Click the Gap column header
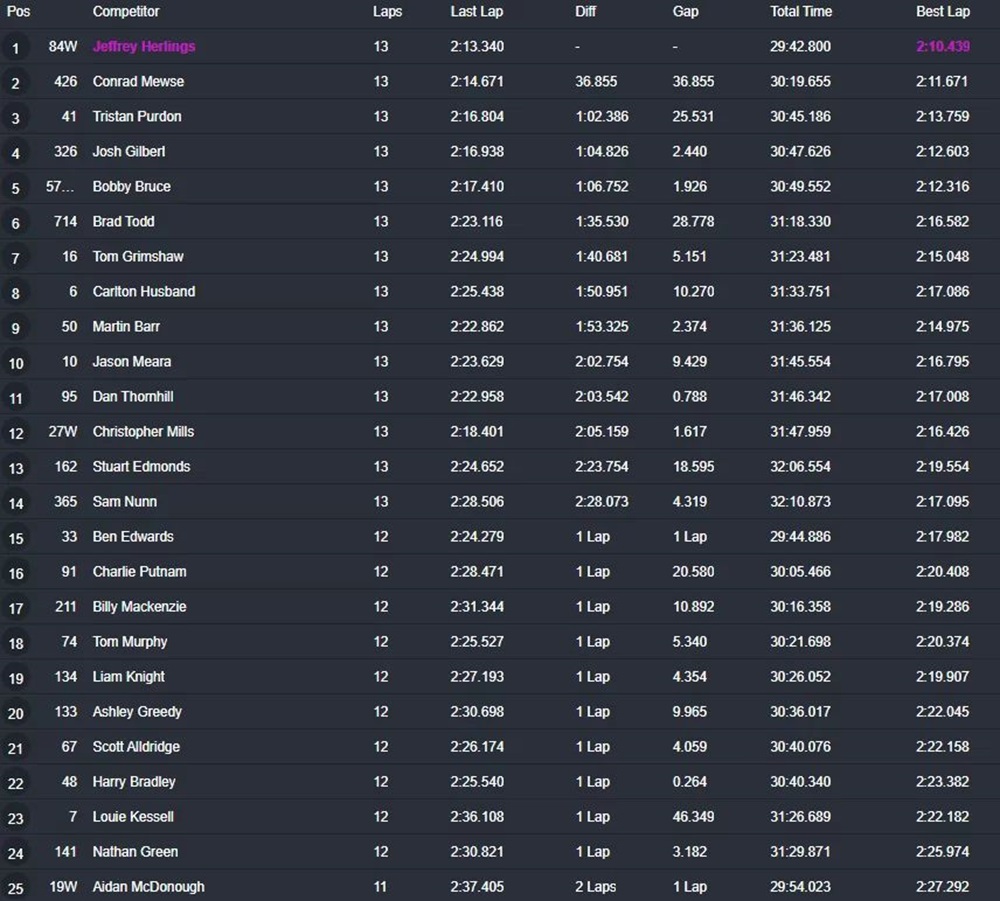 685,12
